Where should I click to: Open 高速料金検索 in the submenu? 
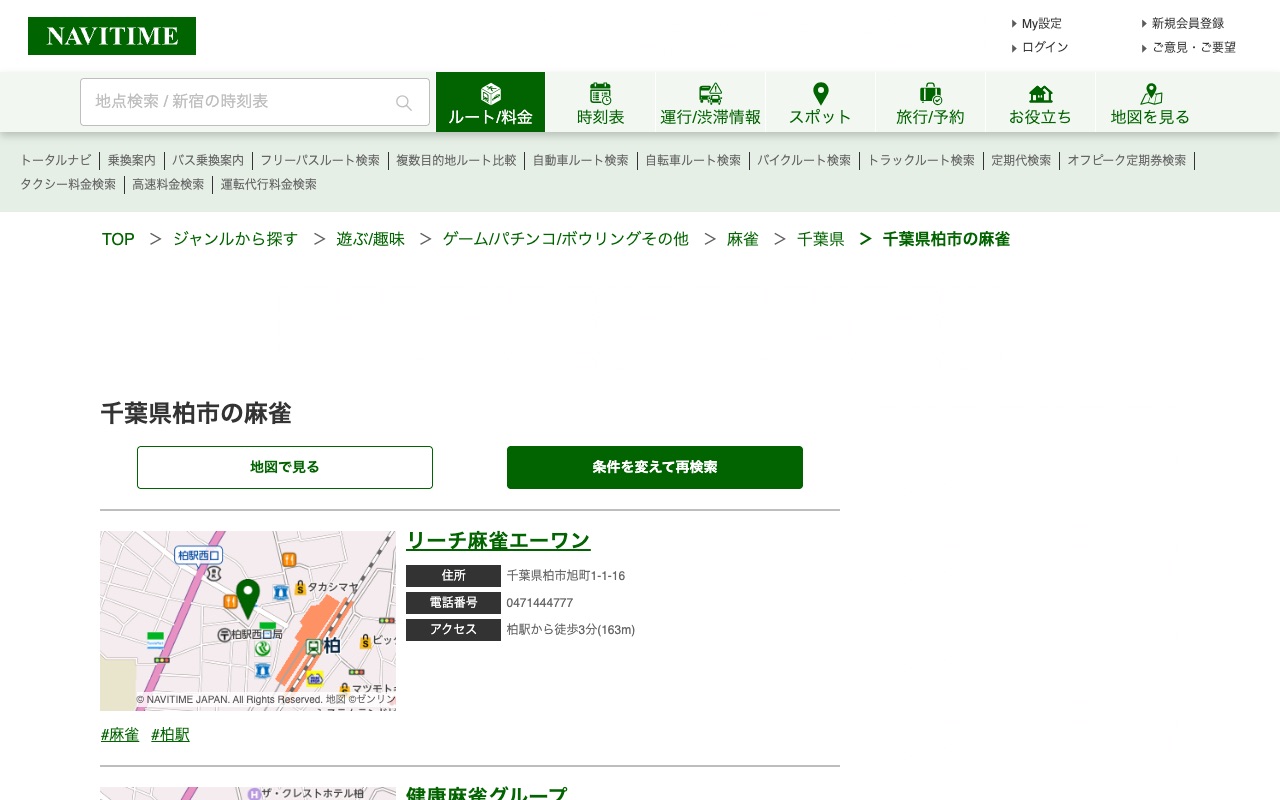pos(168,184)
